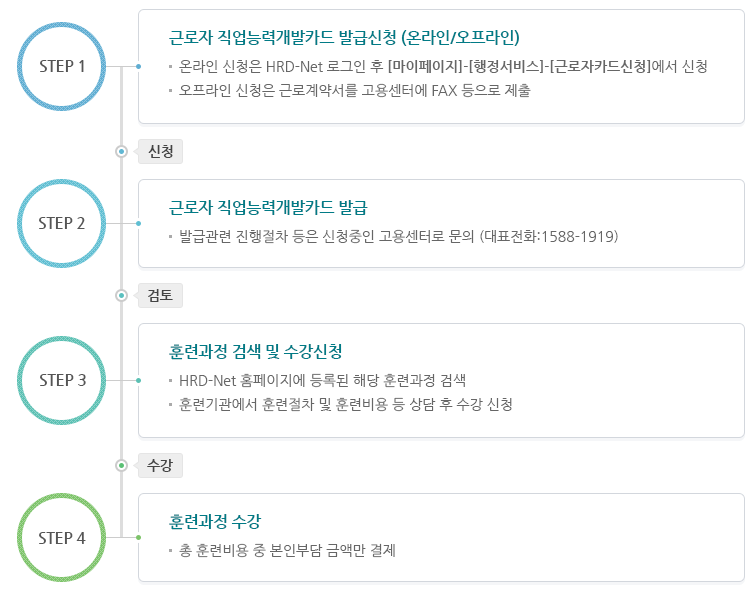Select the 검토 stage label
The height and width of the screenshot is (592, 753).
point(160,295)
